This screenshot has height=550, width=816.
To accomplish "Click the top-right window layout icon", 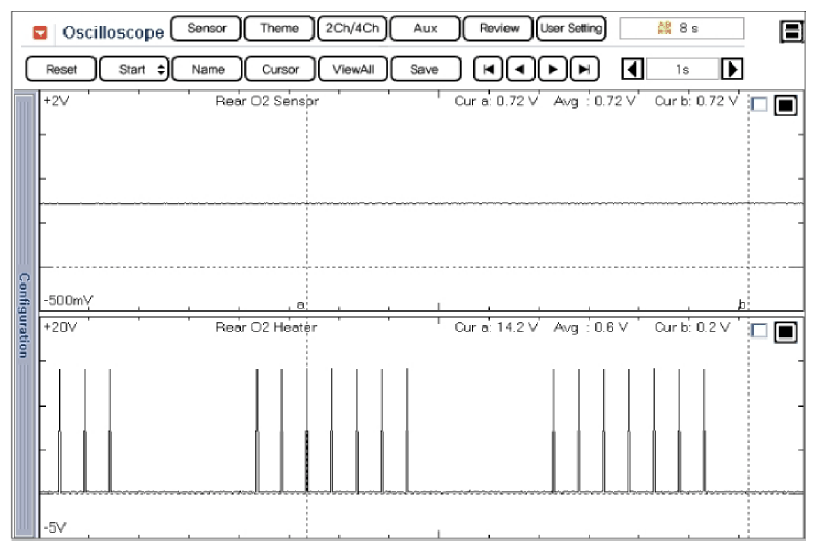I will click(x=799, y=32).
